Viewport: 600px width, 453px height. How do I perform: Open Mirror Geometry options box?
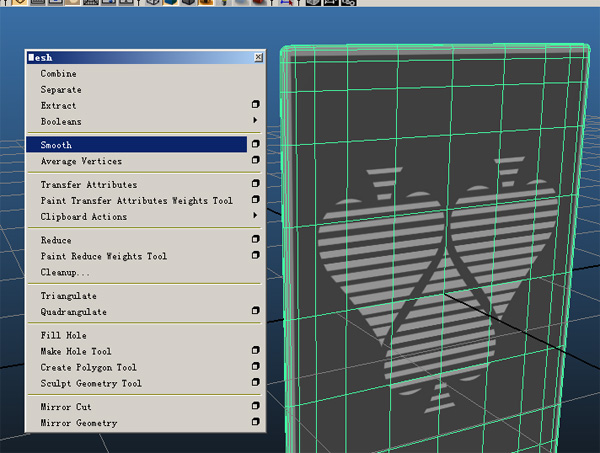256,423
